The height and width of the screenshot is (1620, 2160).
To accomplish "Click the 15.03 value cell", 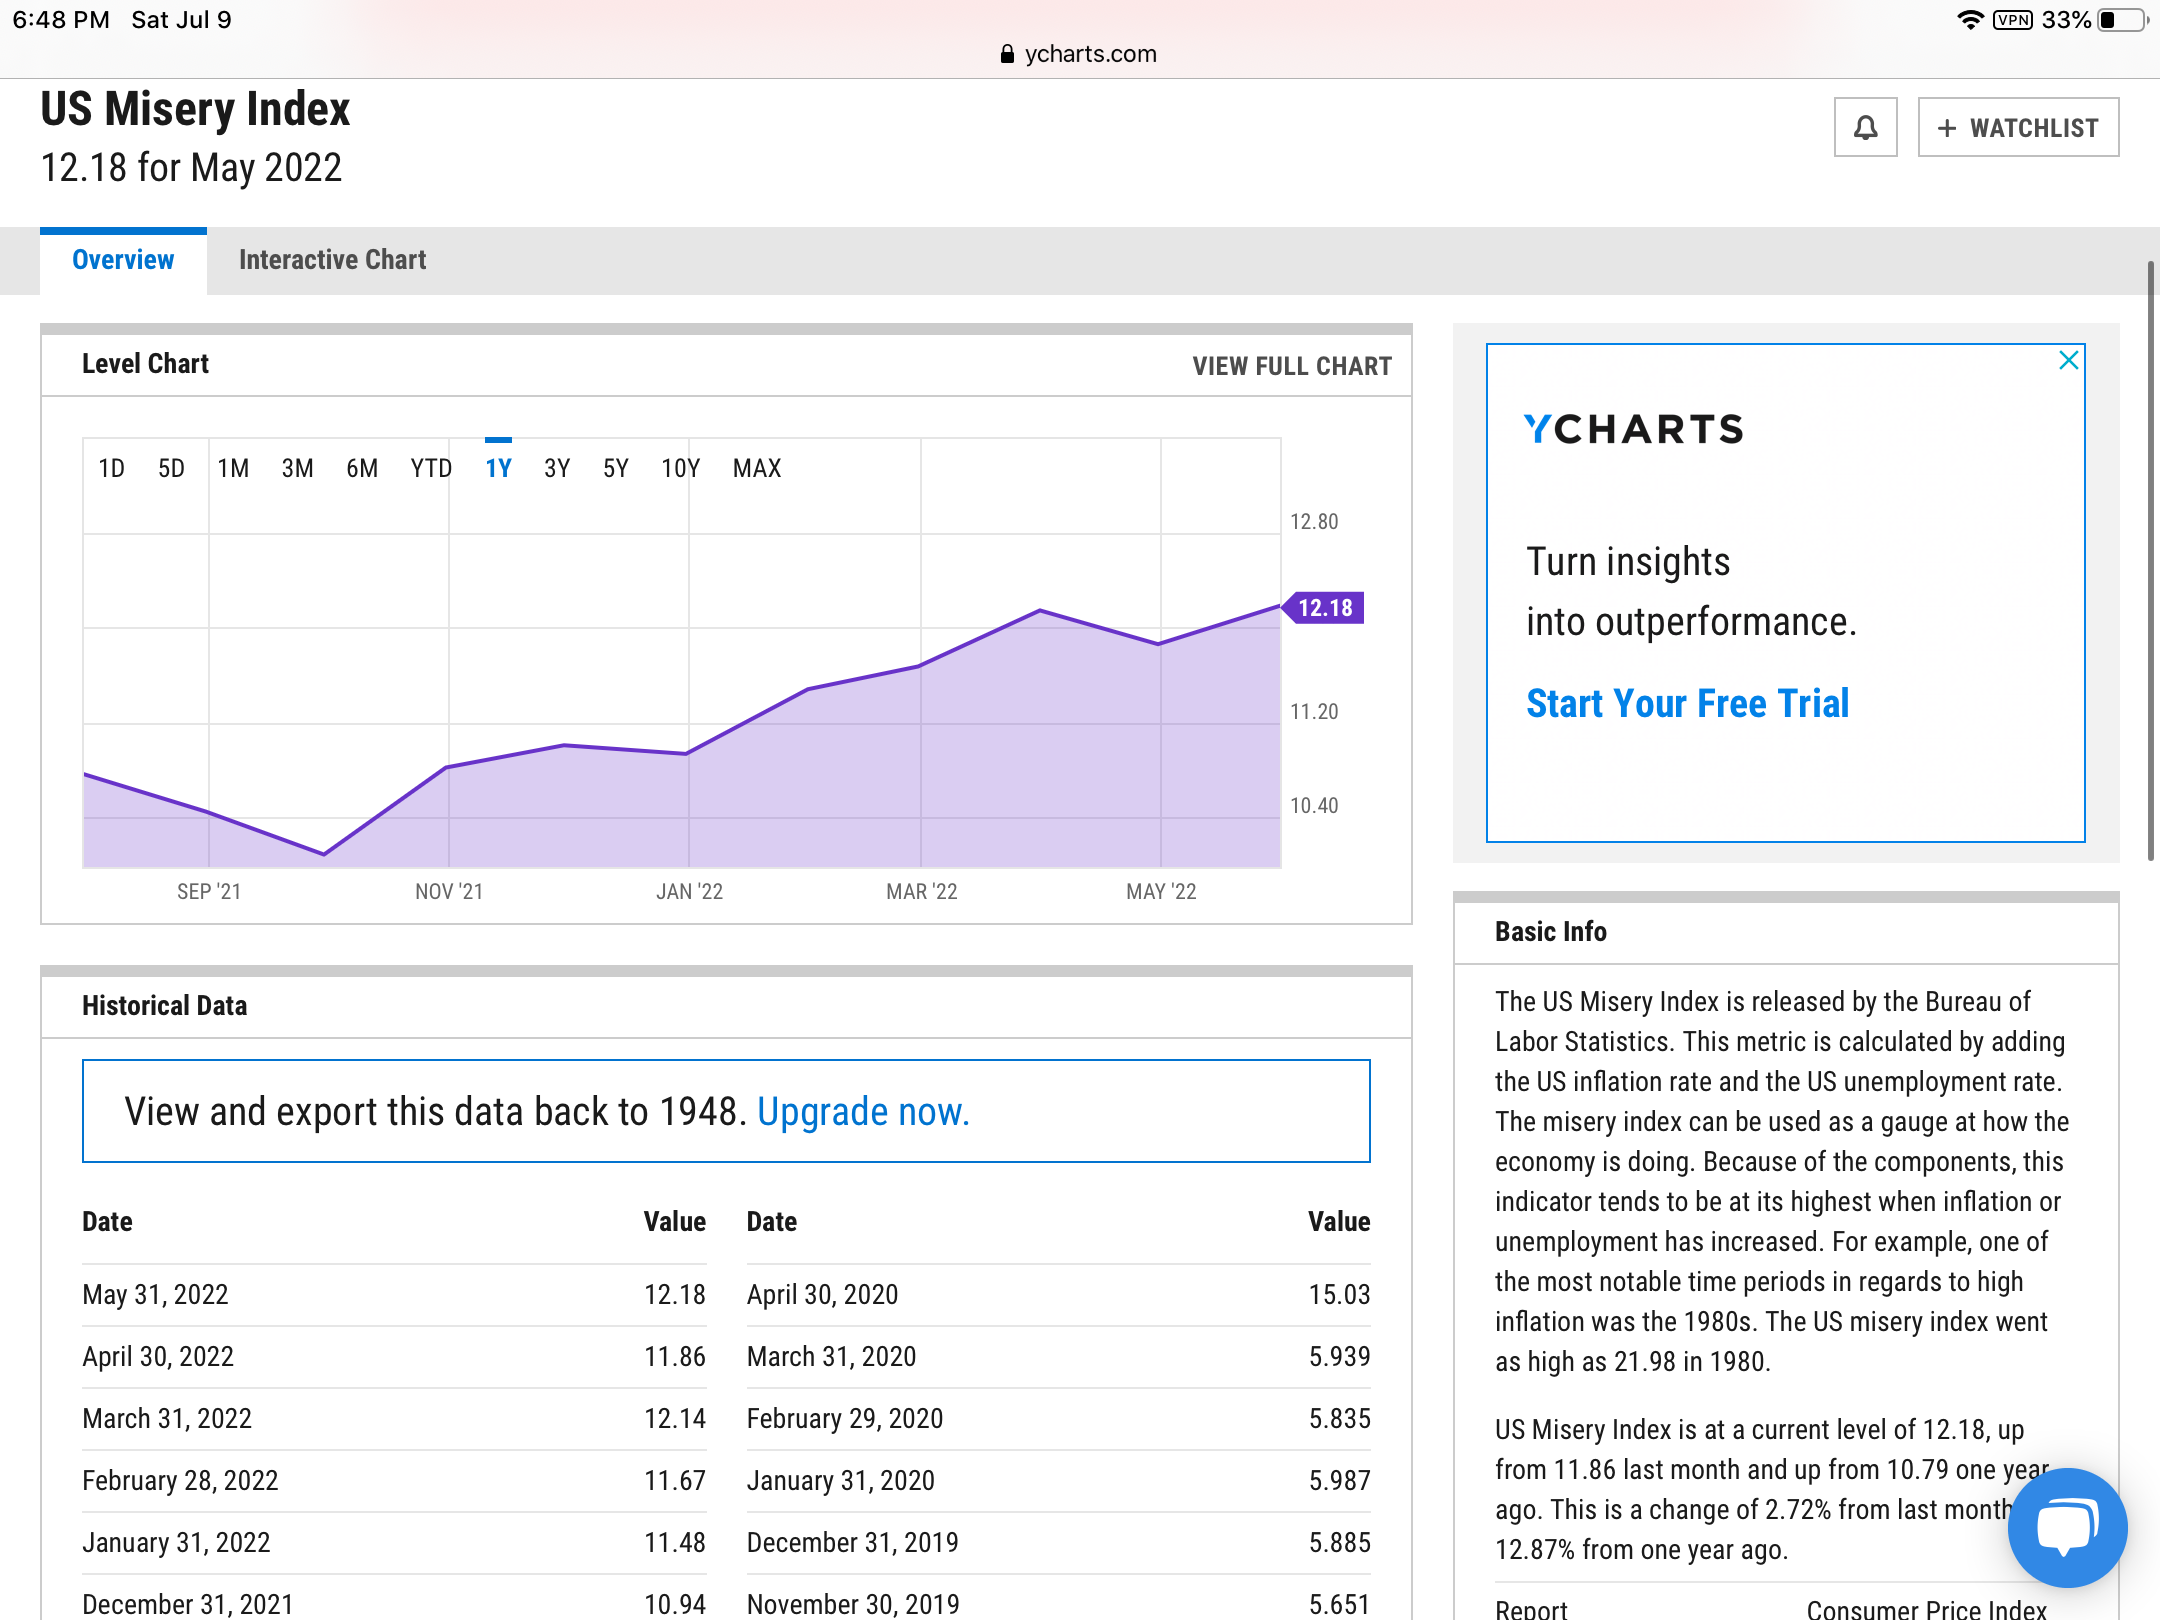I will tap(1339, 1295).
